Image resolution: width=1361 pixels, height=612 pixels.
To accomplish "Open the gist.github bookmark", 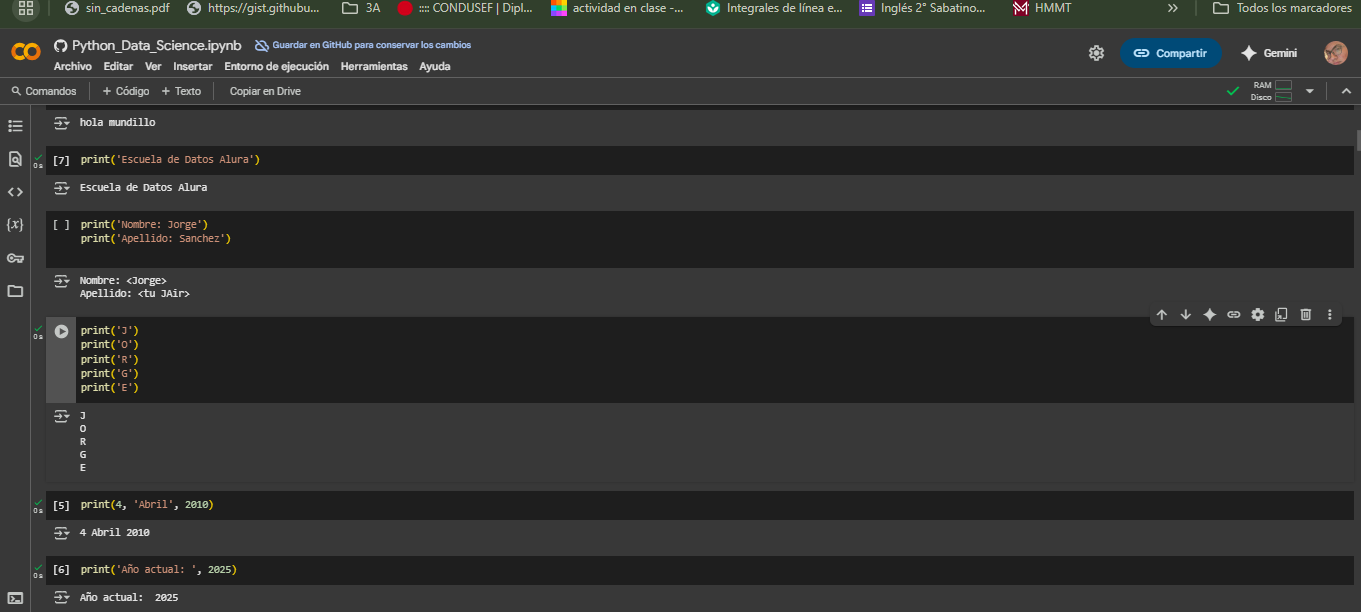I will tap(253, 8).
